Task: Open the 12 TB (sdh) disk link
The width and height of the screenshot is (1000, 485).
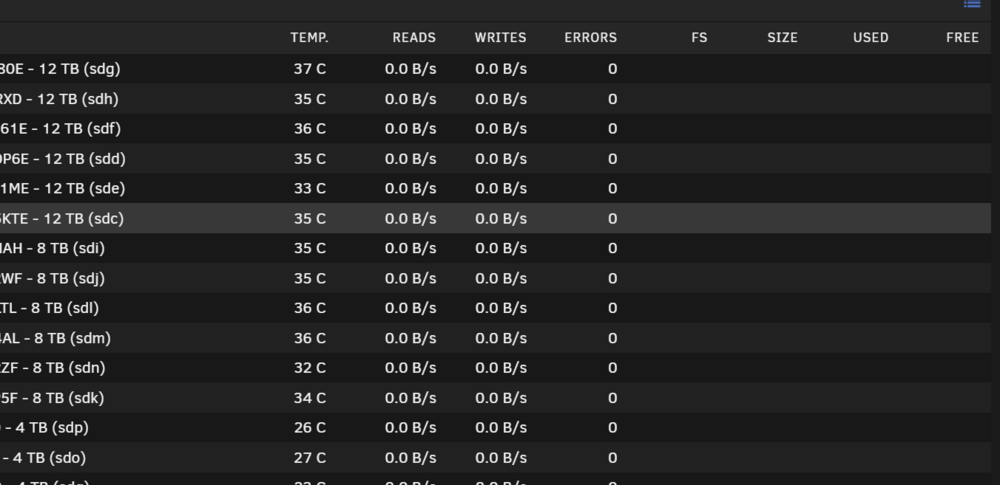Action: (x=59, y=99)
